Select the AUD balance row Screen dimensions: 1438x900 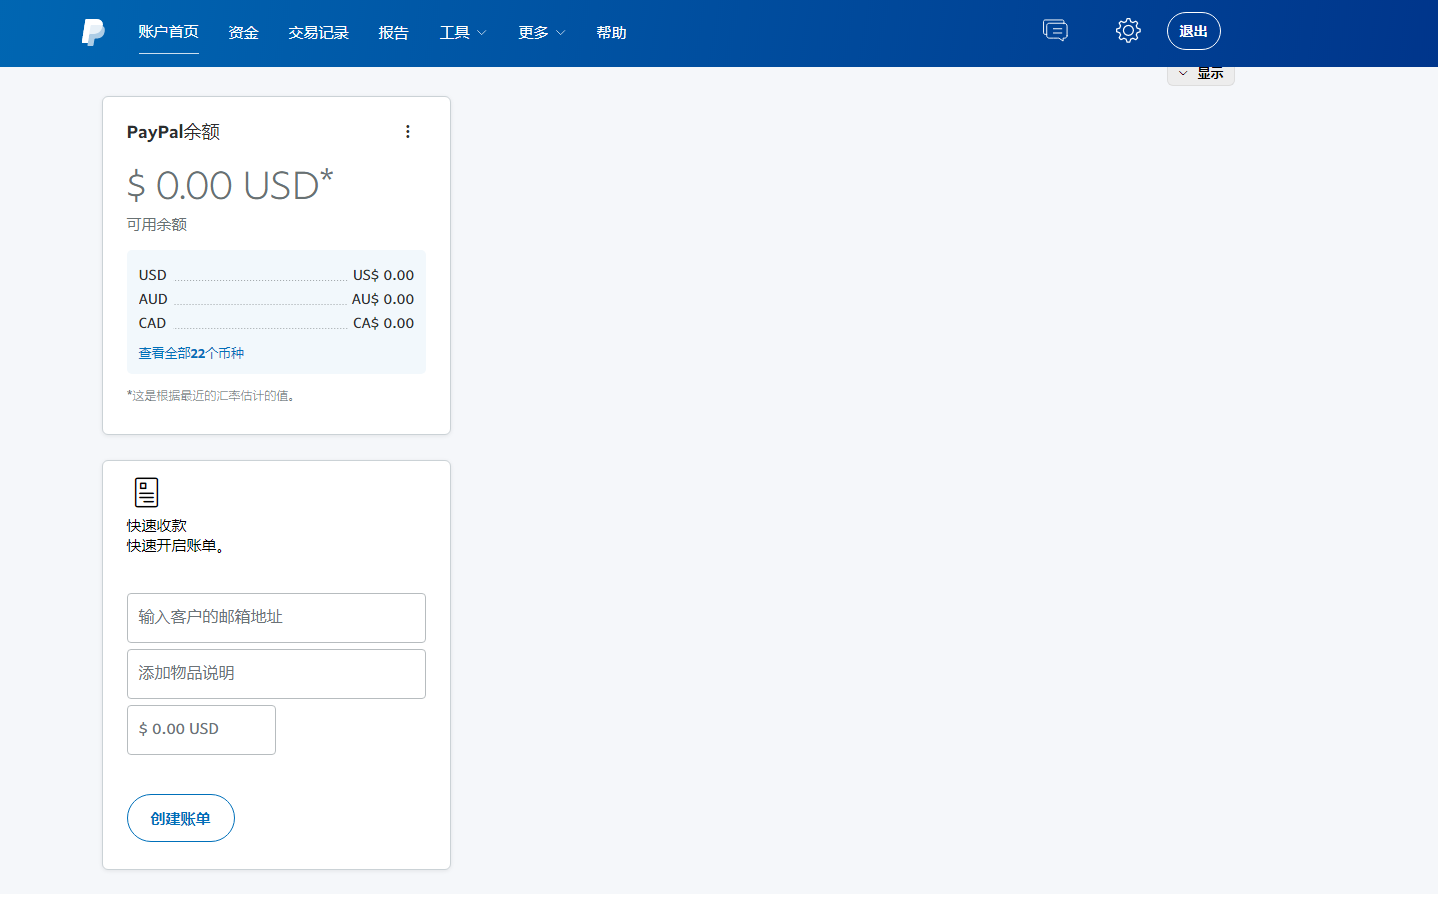pyautogui.click(x=276, y=299)
